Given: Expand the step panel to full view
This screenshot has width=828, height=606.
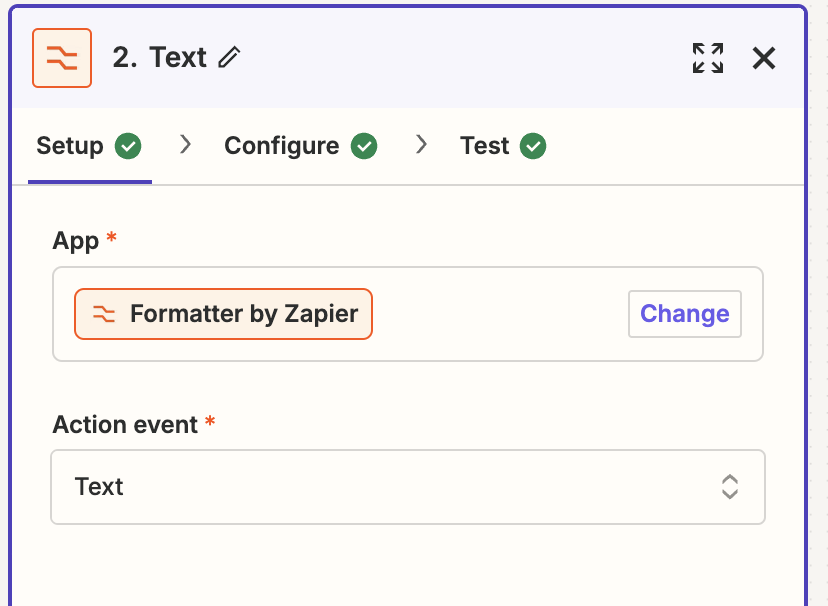Looking at the screenshot, I should tap(708, 58).
